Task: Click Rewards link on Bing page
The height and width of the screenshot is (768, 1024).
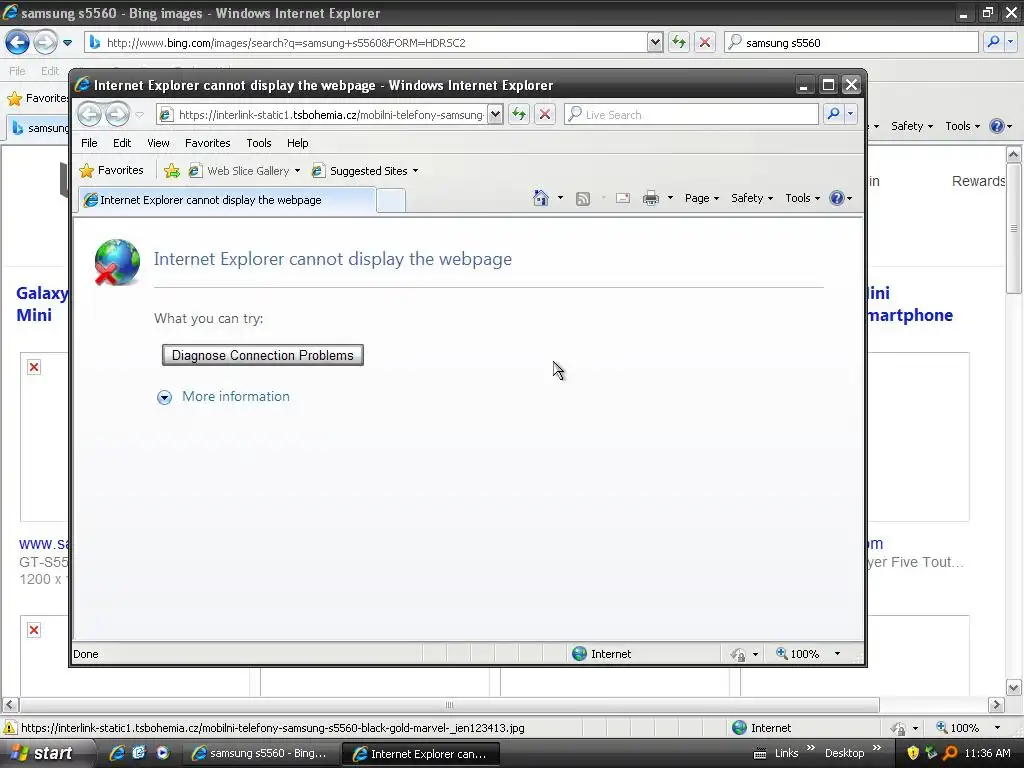Action: click(x=978, y=181)
